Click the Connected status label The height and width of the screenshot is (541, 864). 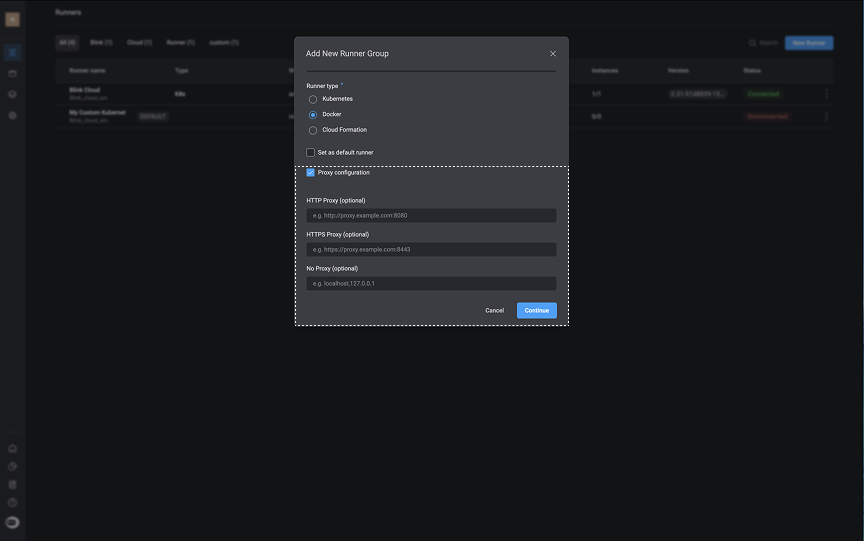click(x=763, y=94)
